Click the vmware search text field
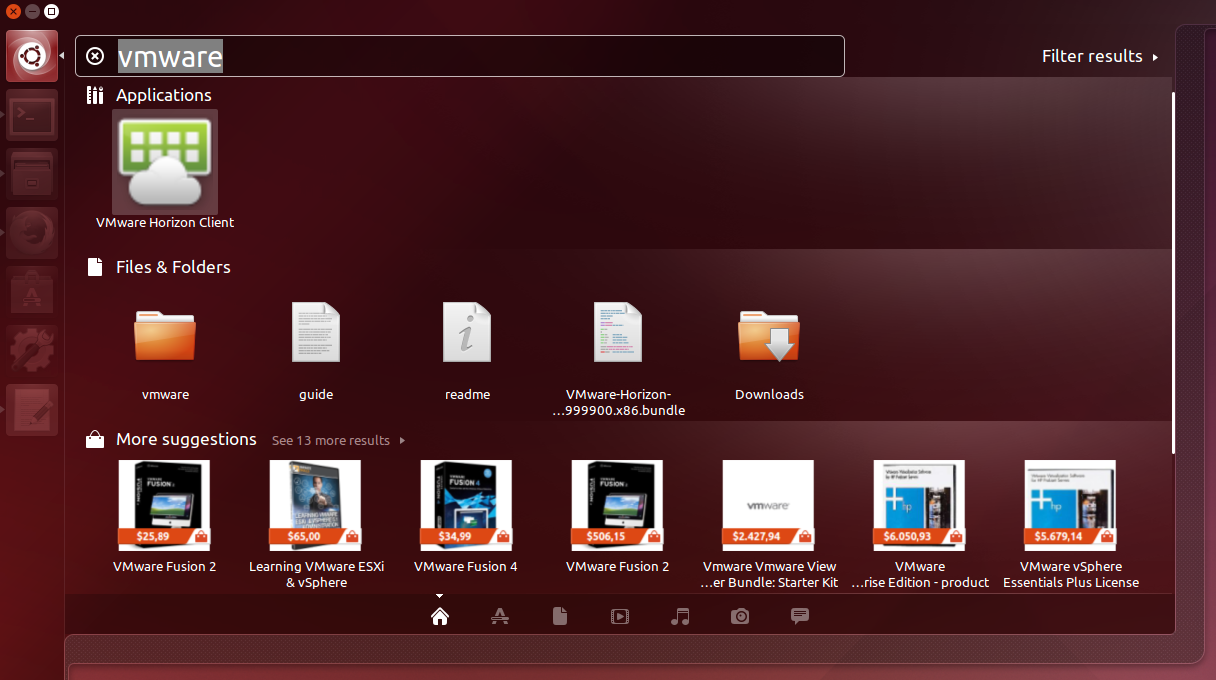 coord(460,56)
